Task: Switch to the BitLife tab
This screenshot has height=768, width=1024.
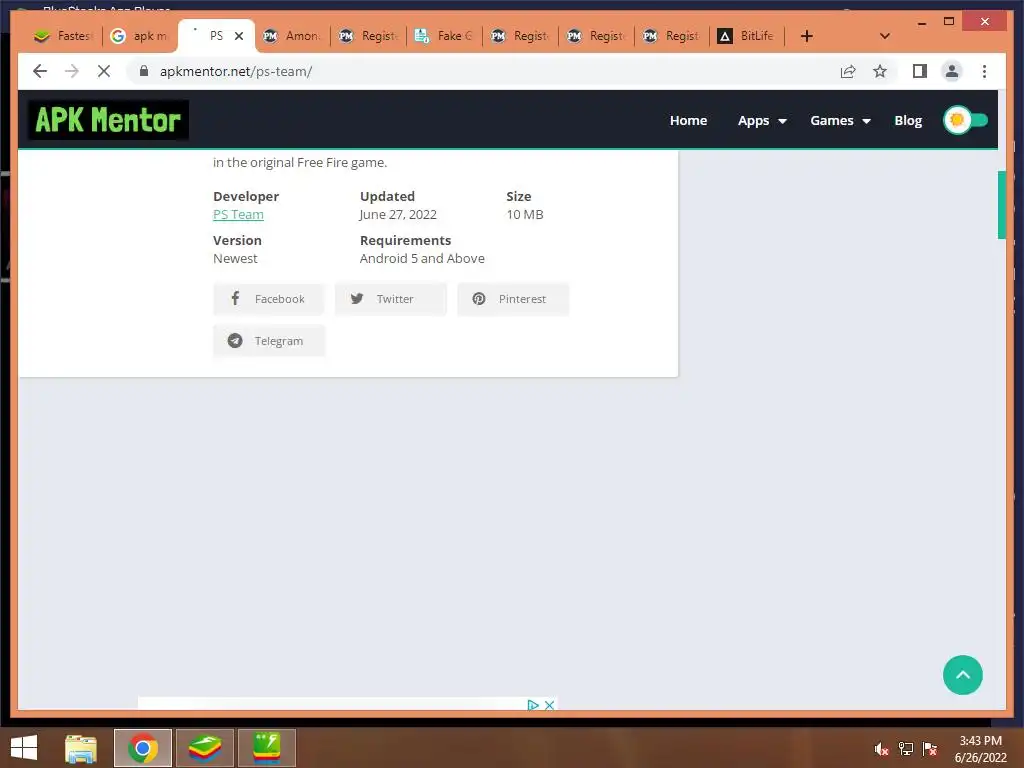Action: (x=747, y=36)
